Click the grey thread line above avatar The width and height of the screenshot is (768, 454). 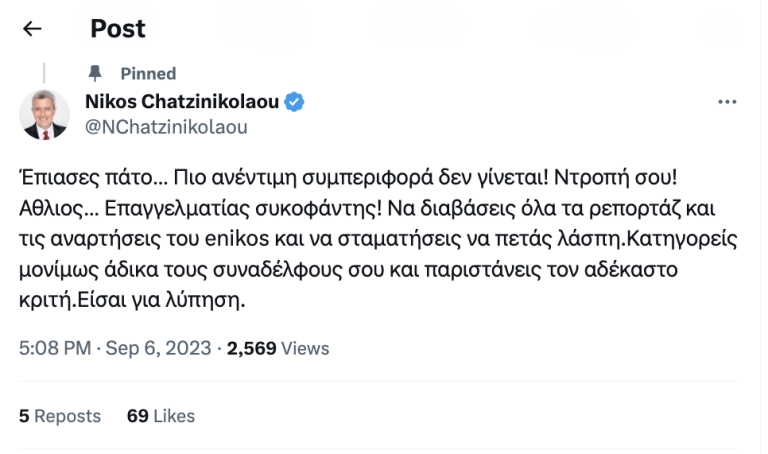click(44, 72)
